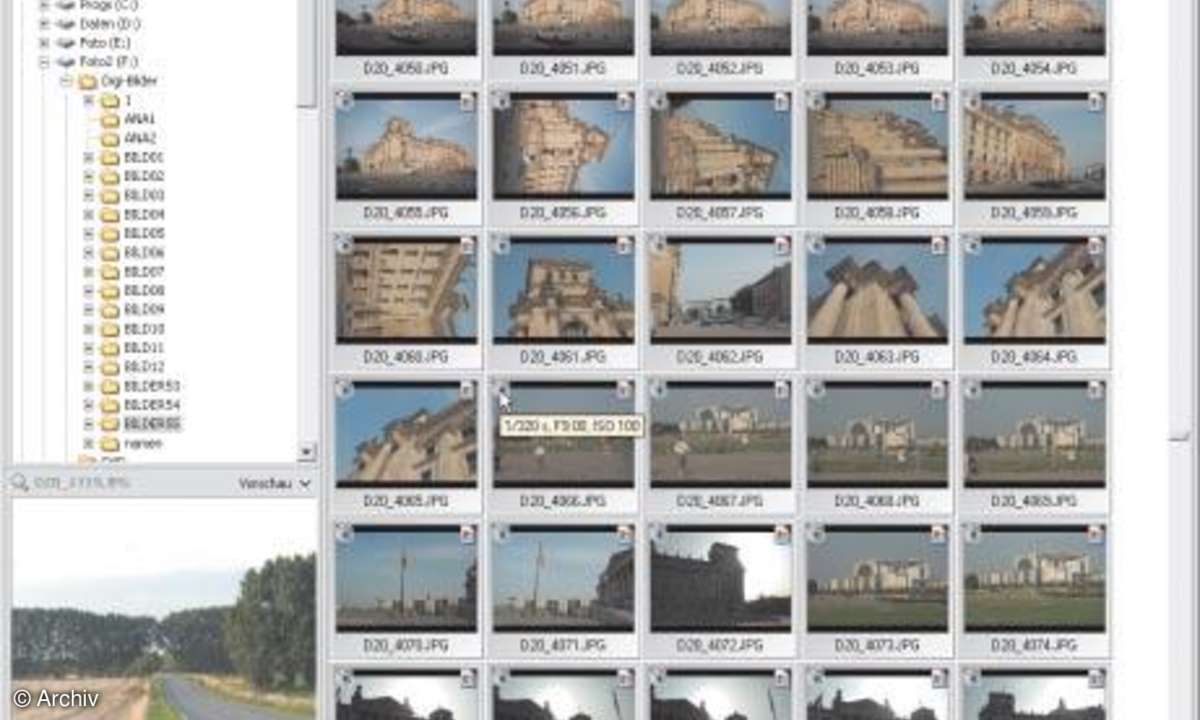
Task: Click the file-type icon on D20_4073.JPG thumbnail
Action: [939, 534]
